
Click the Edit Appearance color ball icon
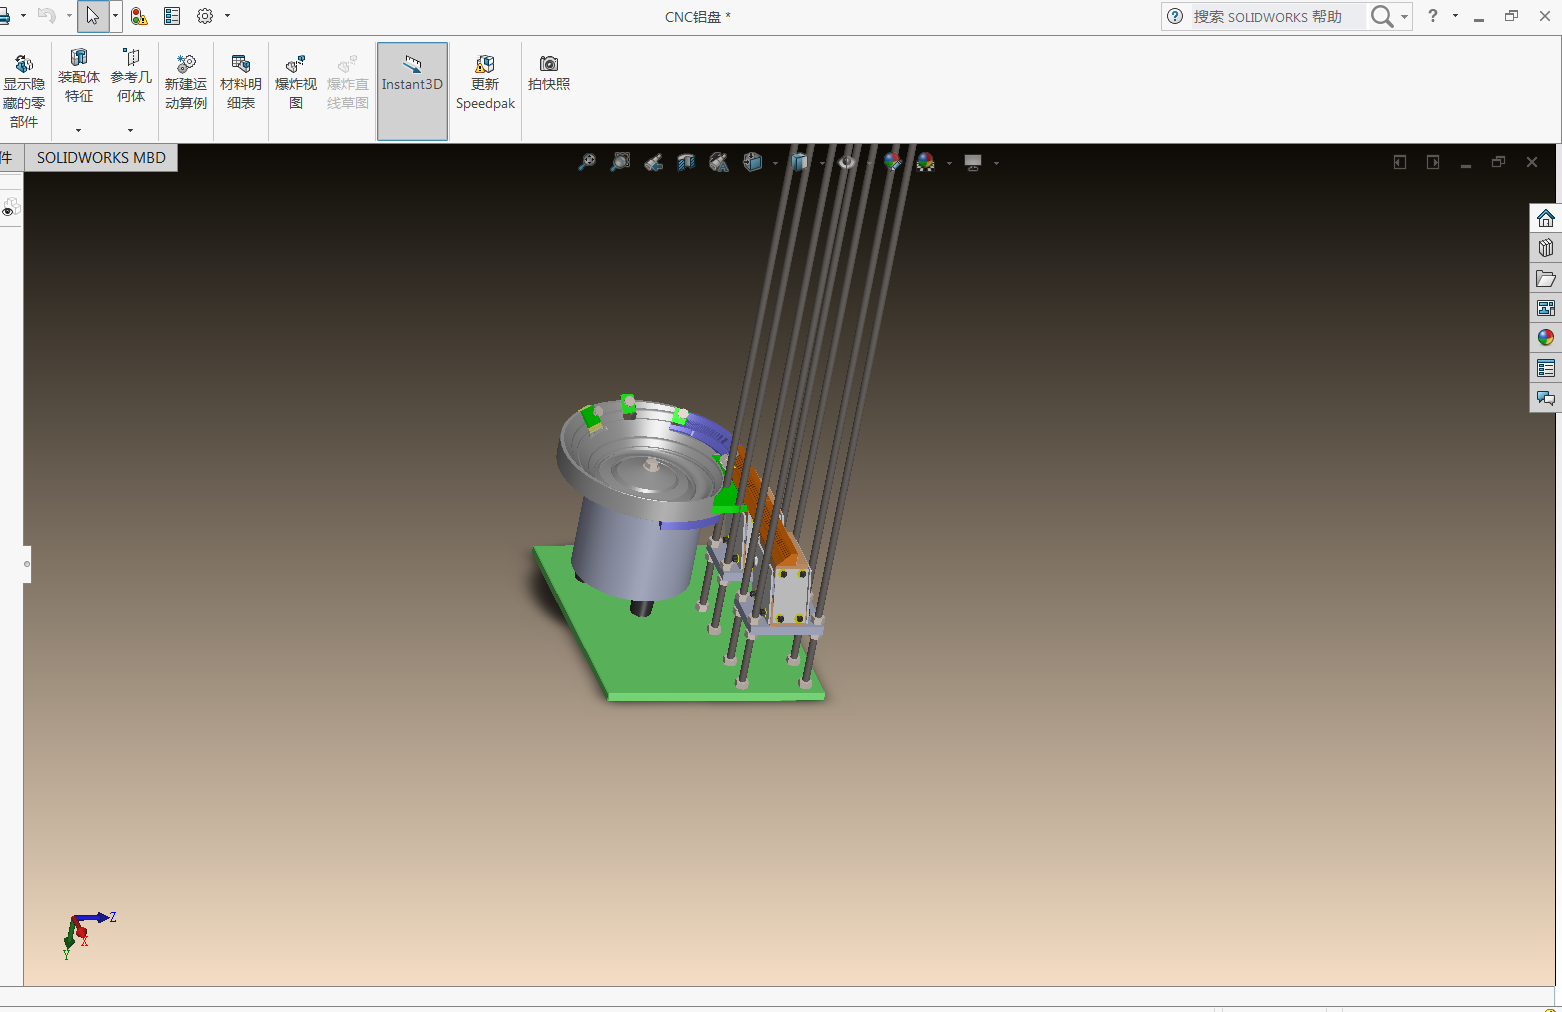pos(892,162)
